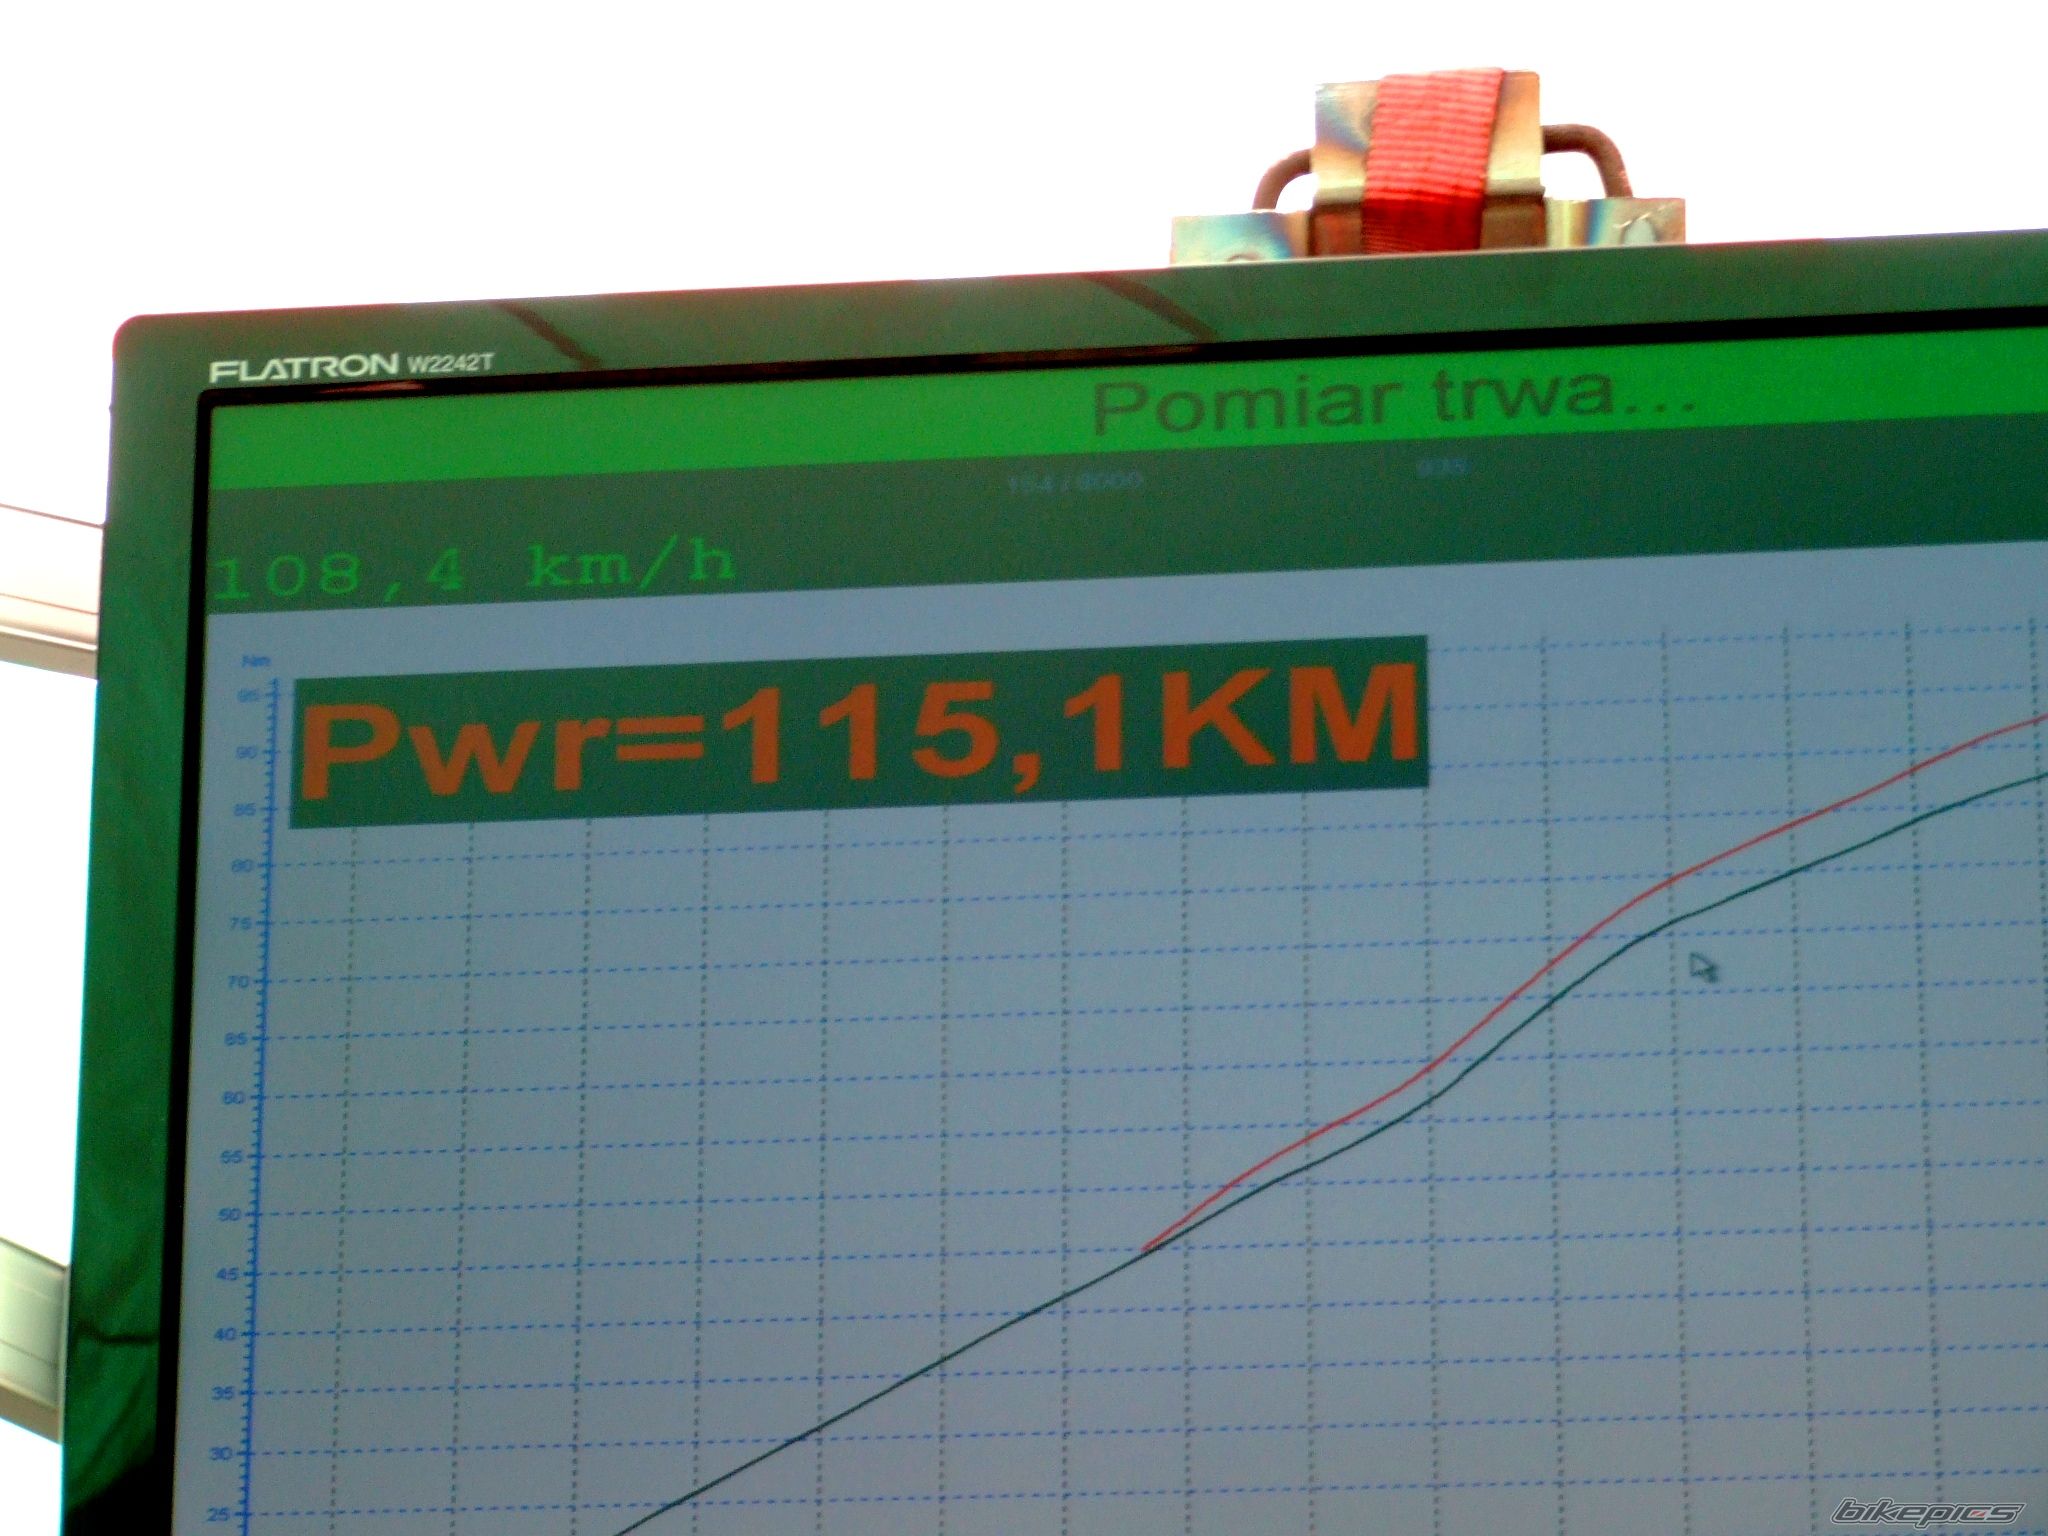Click the 65 label on the vertical axis
The height and width of the screenshot is (1536, 2048).
pos(236,1040)
